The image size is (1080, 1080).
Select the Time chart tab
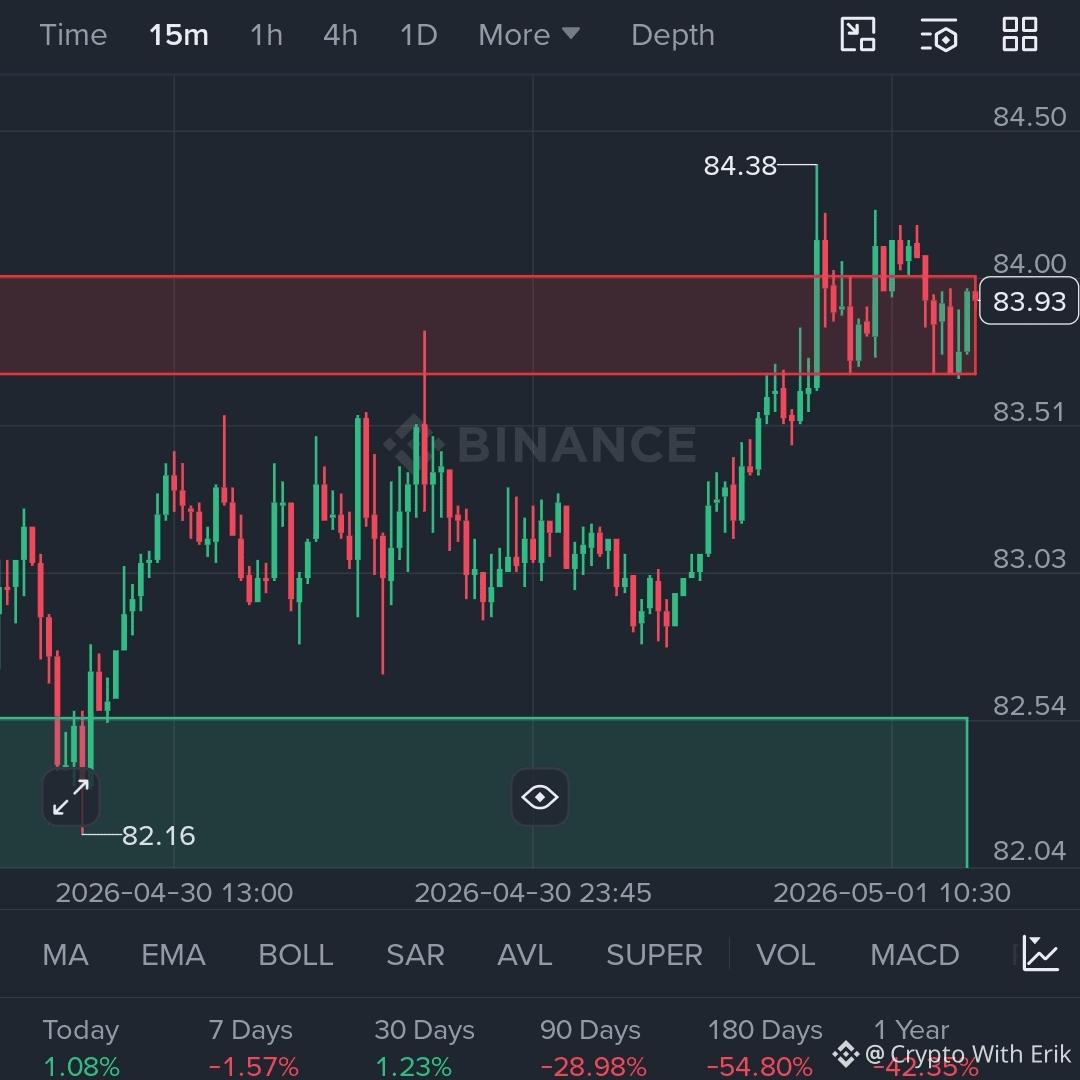pyautogui.click(x=73, y=35)
